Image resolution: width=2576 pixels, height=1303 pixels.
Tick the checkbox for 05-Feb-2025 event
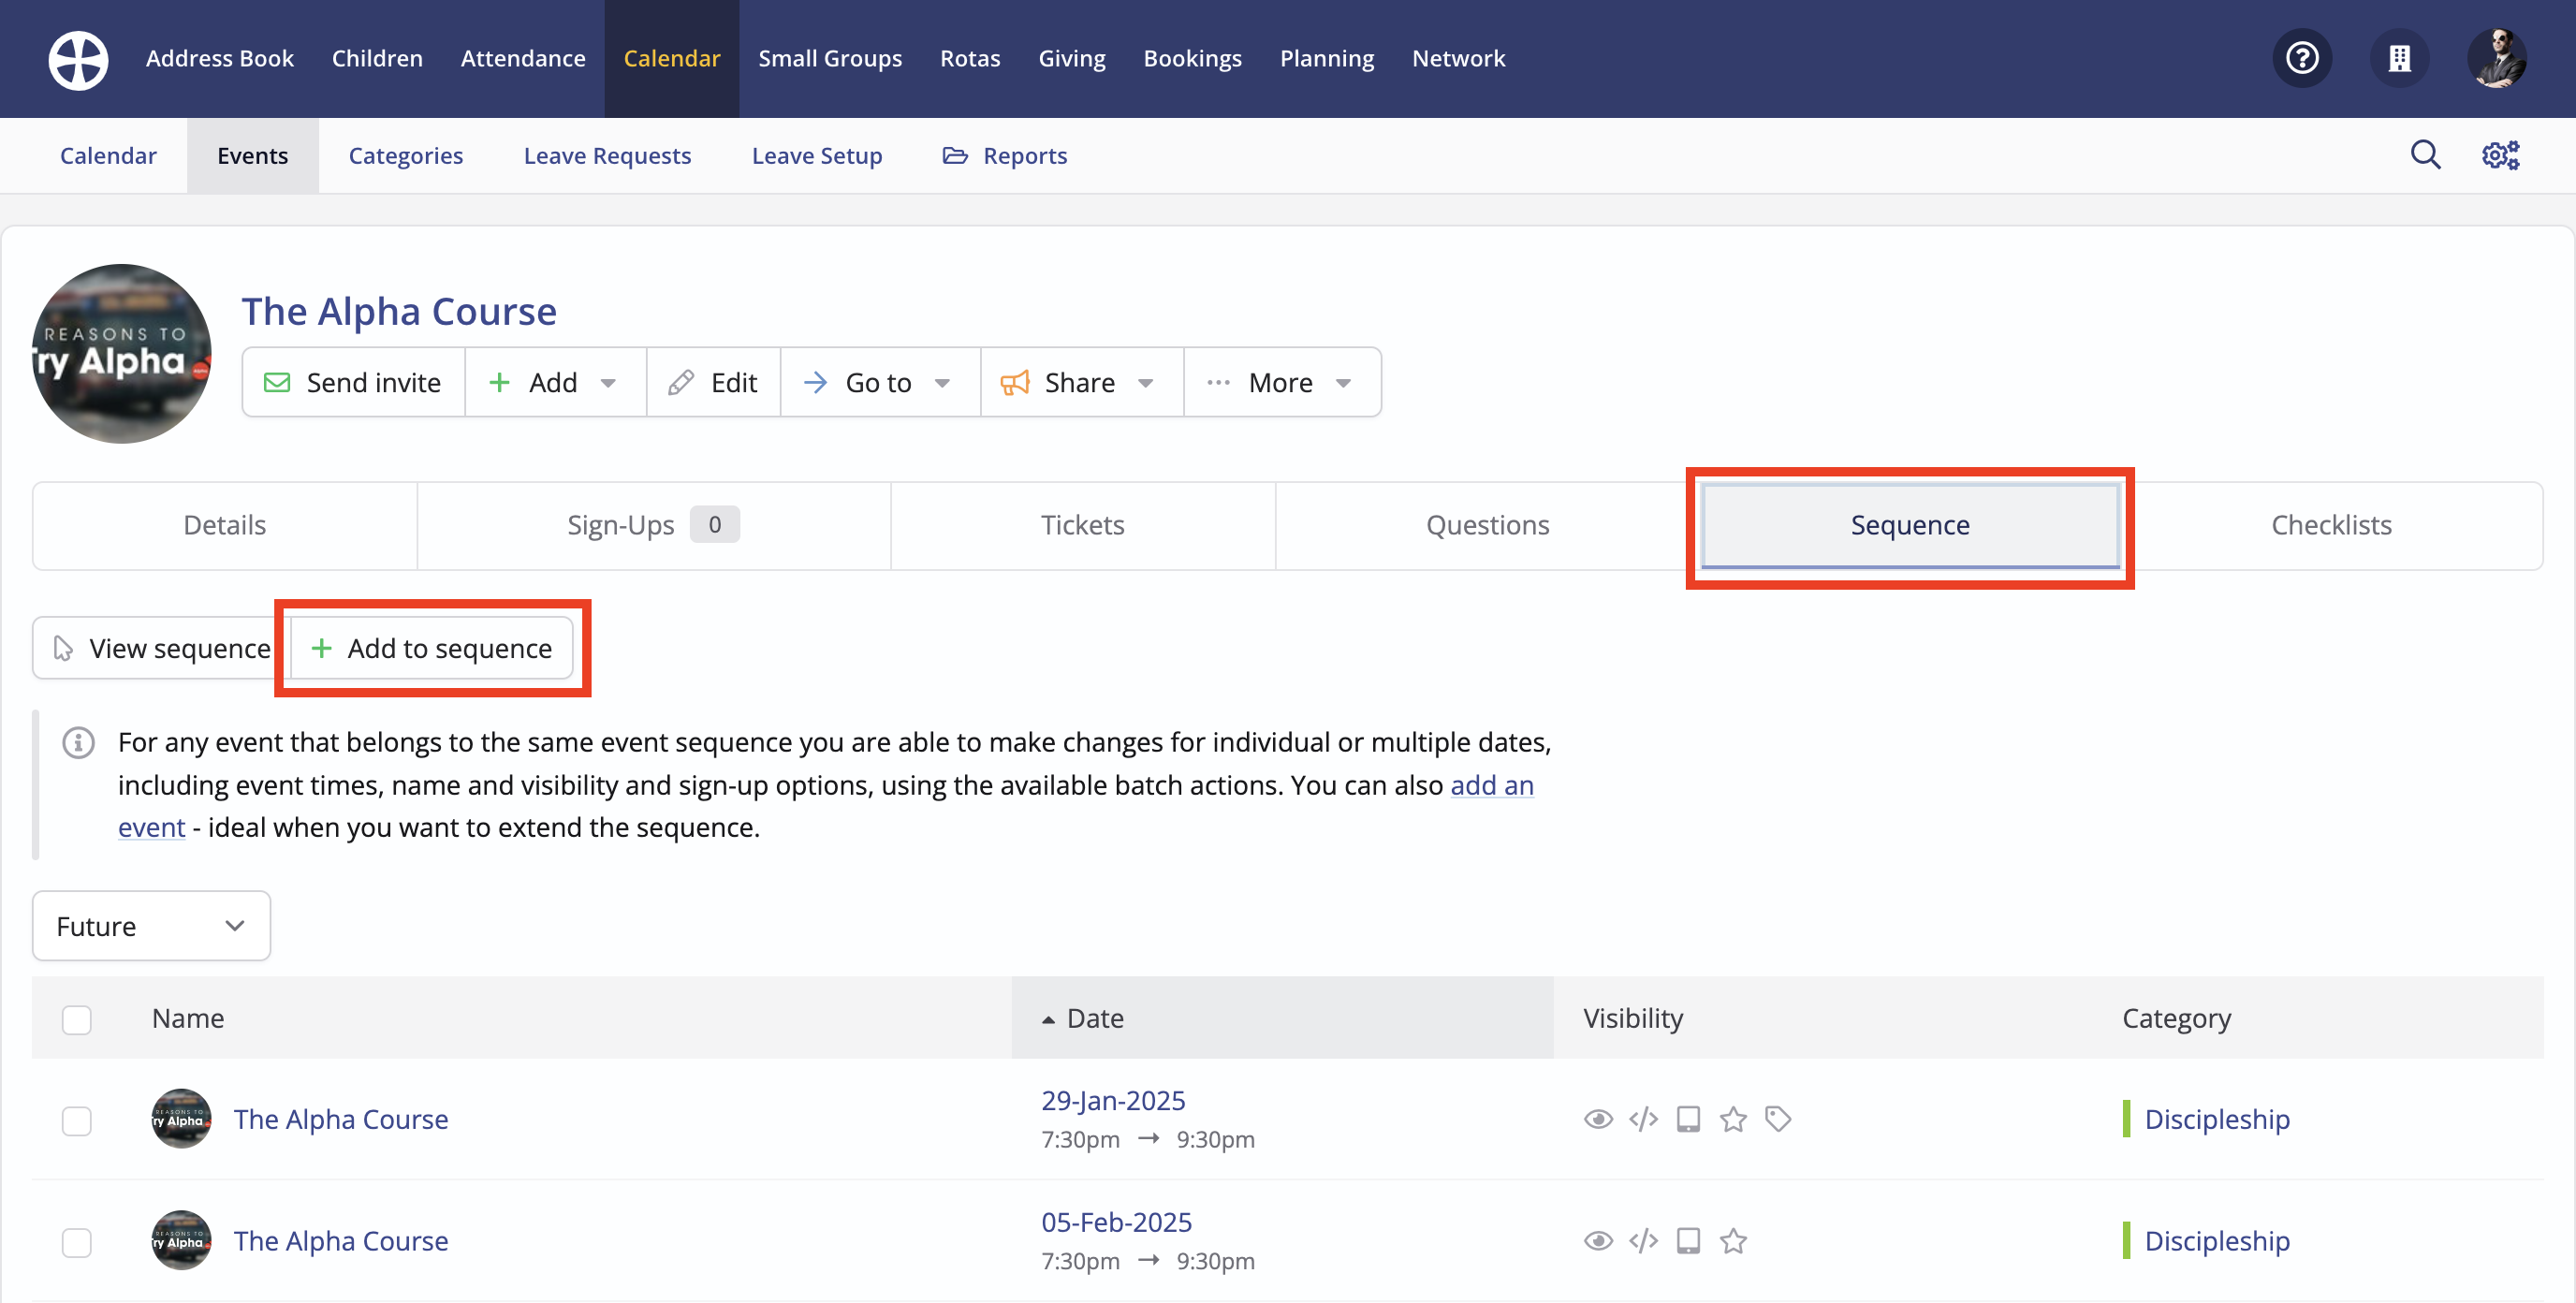click(x=77, y=1242)
